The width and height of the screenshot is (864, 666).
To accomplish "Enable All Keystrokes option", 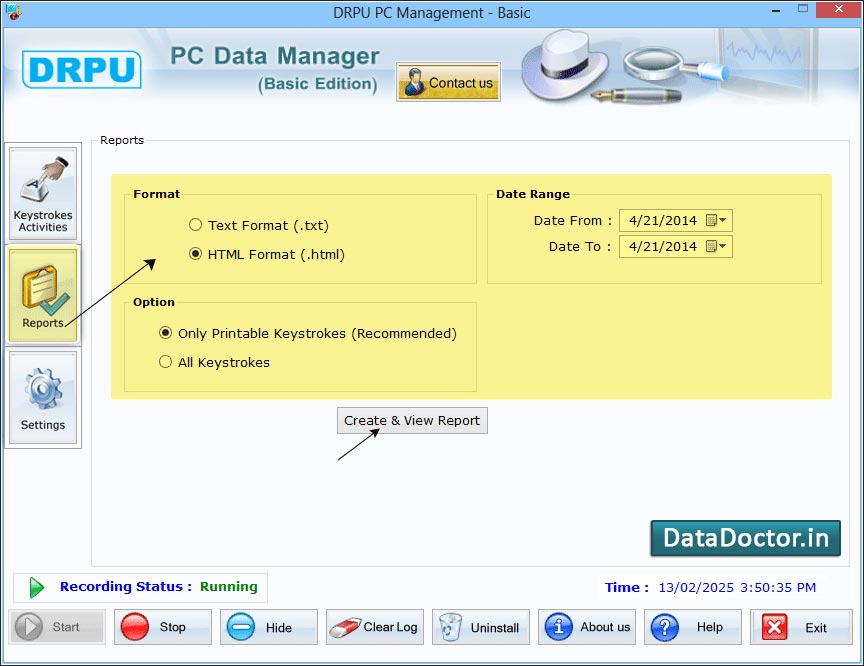I will (x=165, y=362).
